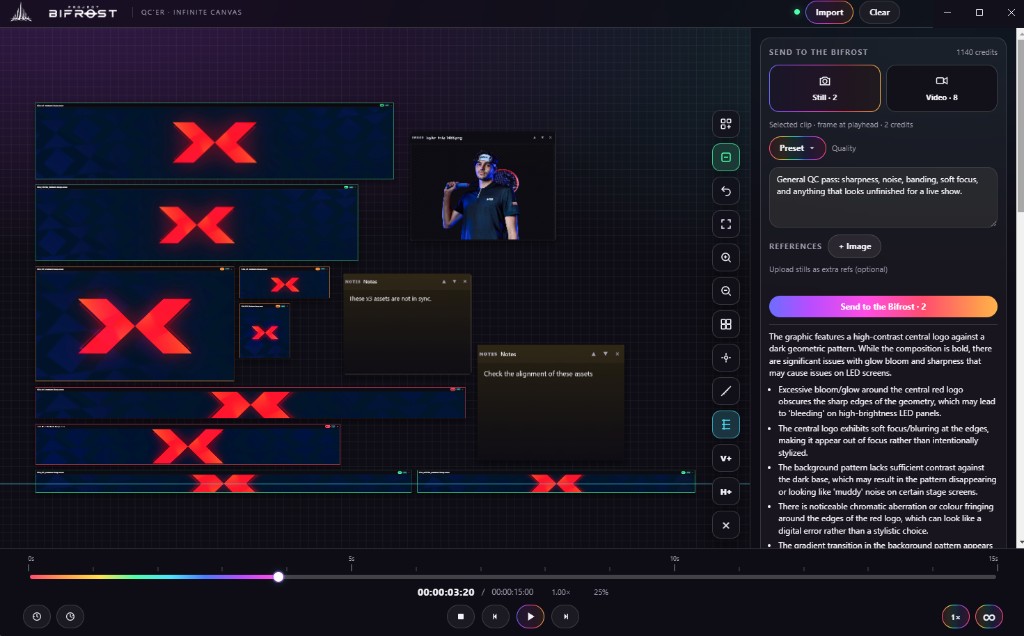Select the small square red X clip
1024x636 pixels.
(264, 331)
